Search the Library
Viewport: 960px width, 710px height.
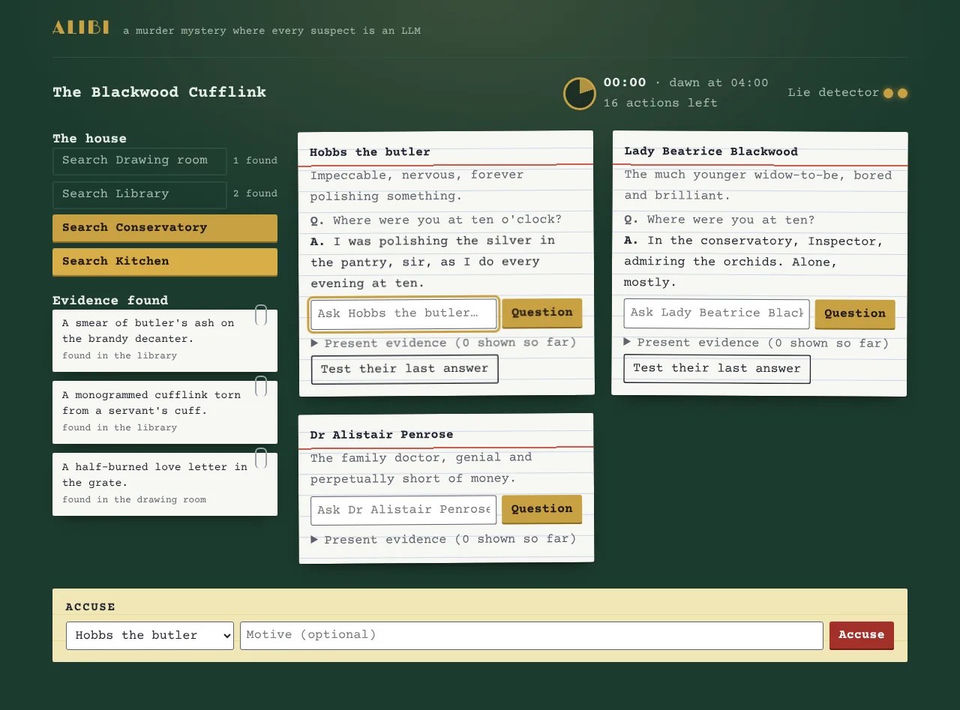(140, 194)
